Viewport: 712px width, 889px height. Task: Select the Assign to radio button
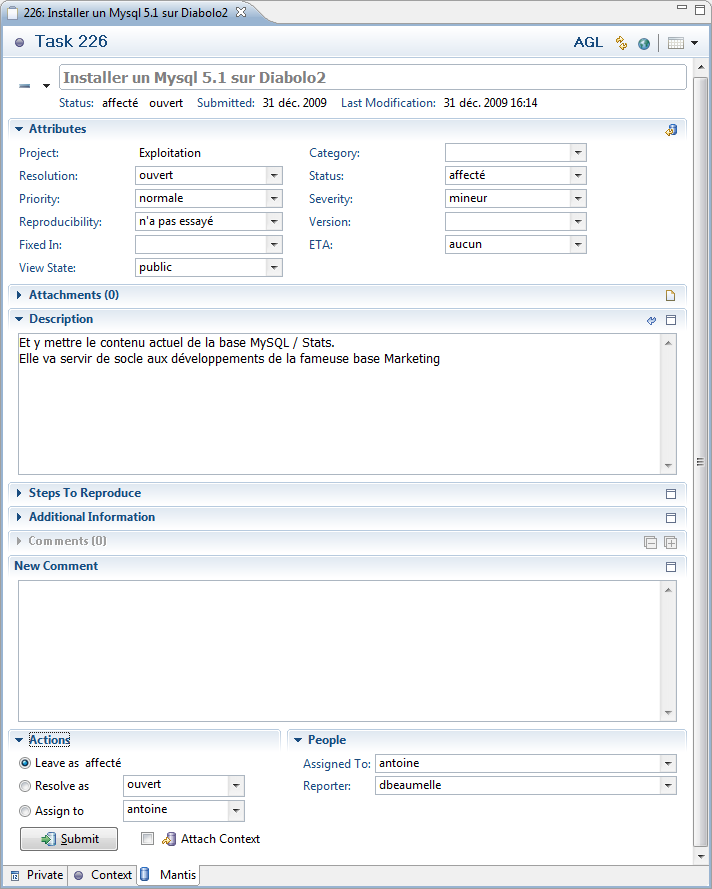25,811
